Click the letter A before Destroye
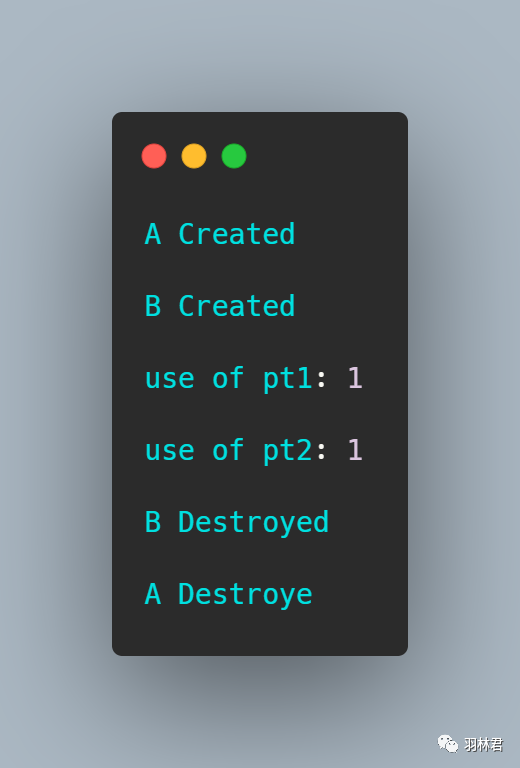 pos(153,594)
